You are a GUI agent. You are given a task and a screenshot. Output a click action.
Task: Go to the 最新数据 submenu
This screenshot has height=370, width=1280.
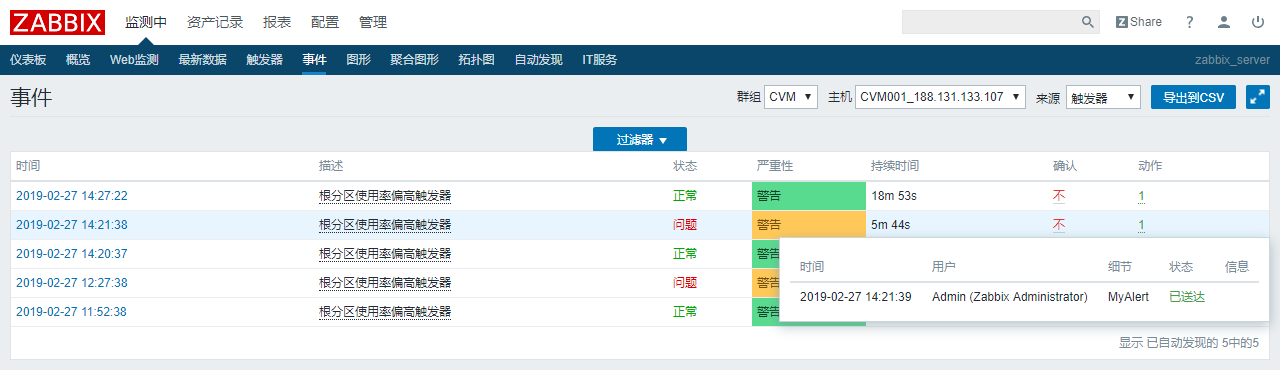(202, 60)
